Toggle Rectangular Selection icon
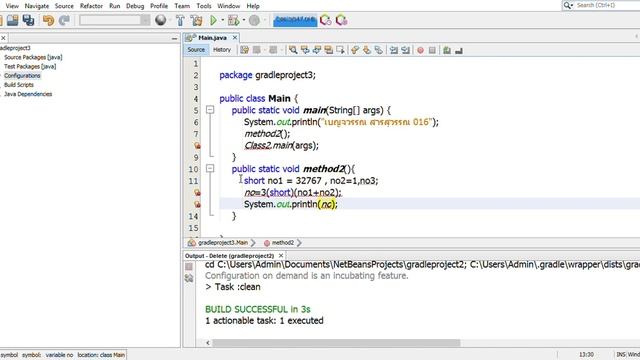This screenshot has width=640, height=360. (x=340, y=50)
